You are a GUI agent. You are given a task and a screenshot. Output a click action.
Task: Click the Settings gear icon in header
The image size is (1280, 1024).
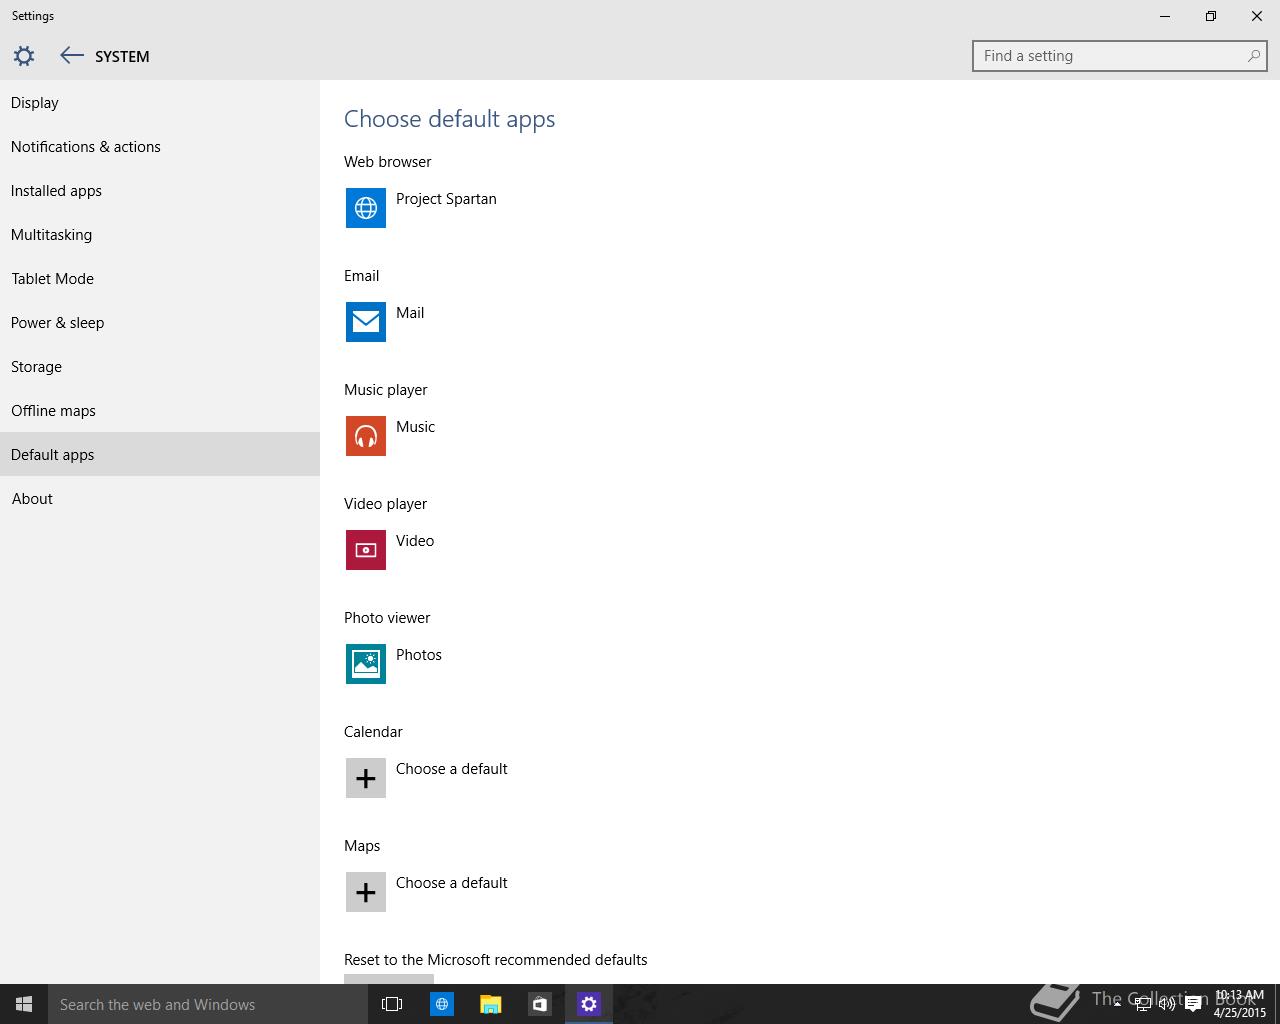(24, 56)
